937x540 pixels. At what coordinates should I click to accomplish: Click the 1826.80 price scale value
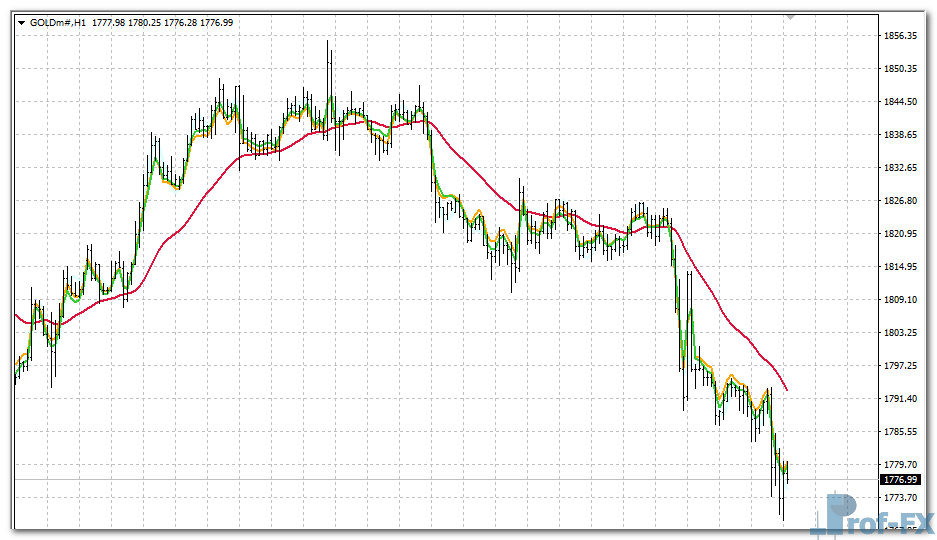901,201
